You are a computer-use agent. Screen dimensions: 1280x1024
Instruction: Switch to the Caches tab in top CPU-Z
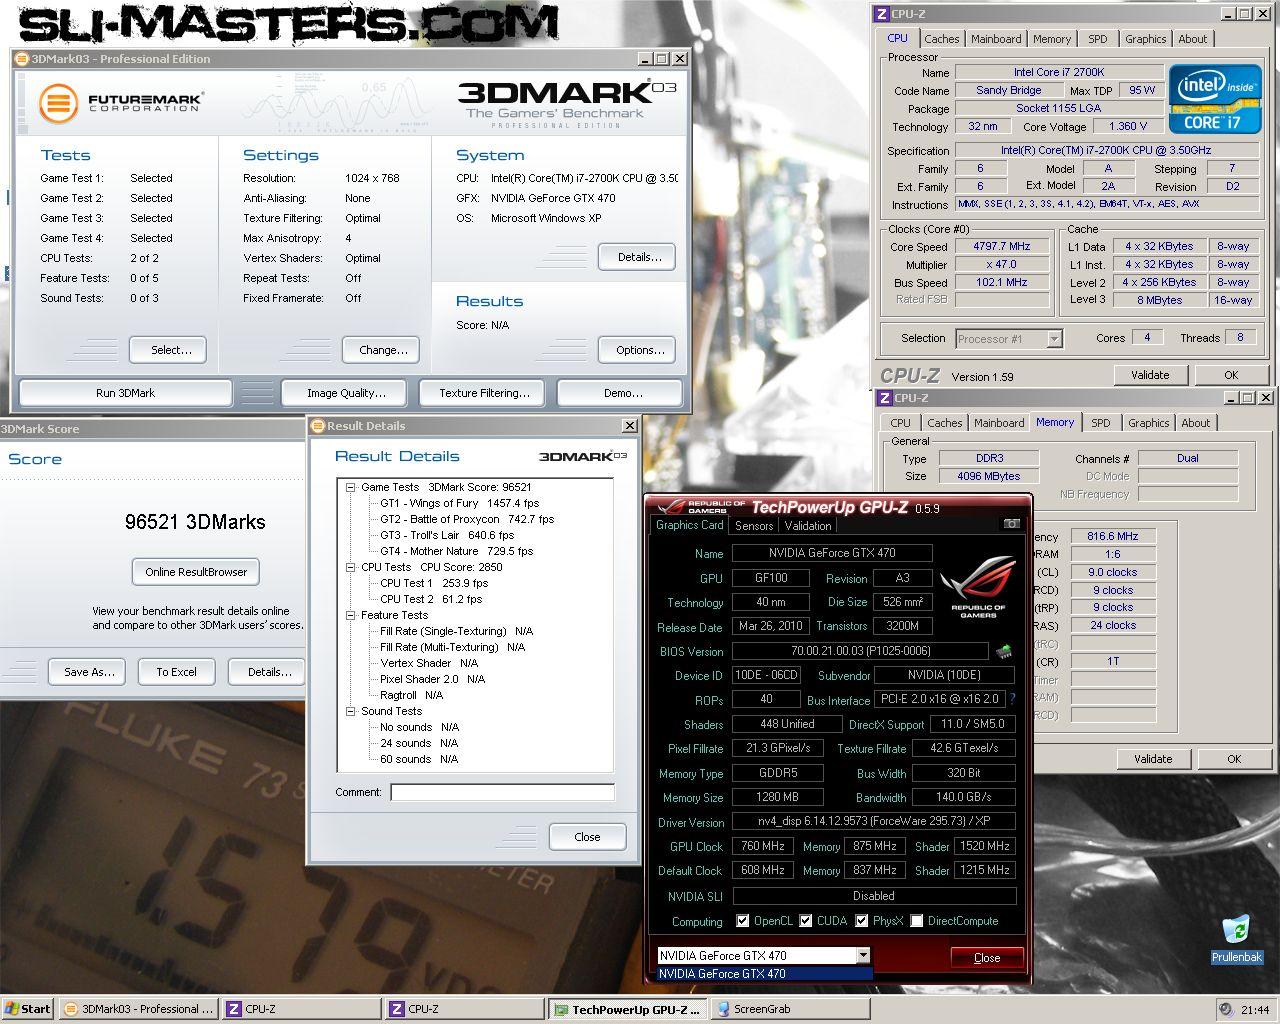coord(942,39)
